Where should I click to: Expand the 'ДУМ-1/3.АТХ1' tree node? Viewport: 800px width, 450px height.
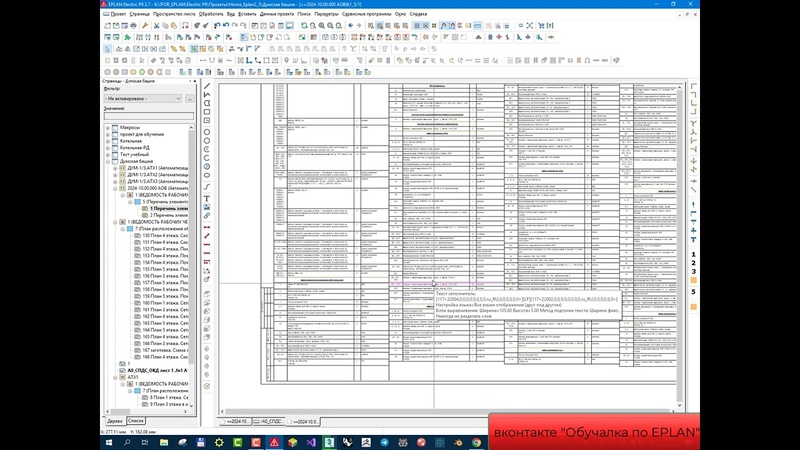pyautogui.click(x=115, y=168)
